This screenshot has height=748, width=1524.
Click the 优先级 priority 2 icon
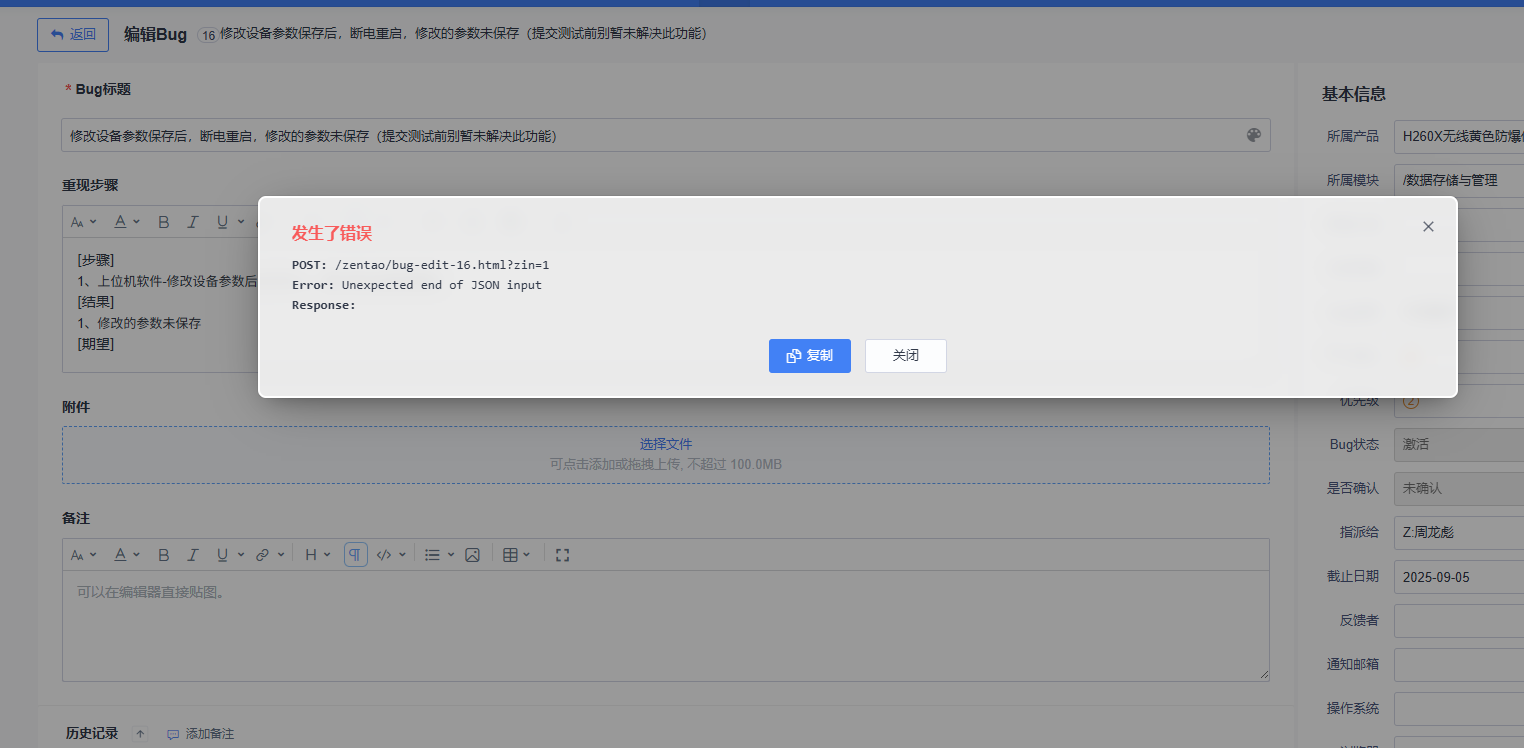tap(1411, 400)
